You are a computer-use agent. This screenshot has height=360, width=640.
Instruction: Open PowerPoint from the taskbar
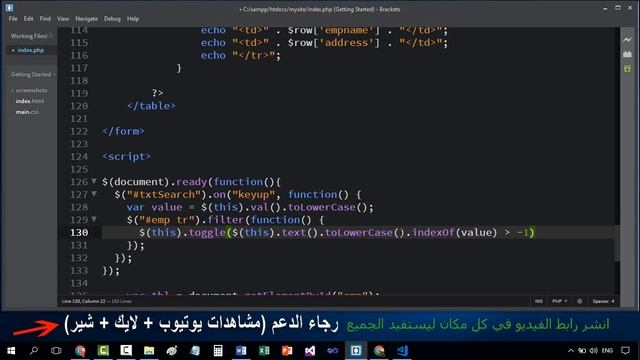287,351
